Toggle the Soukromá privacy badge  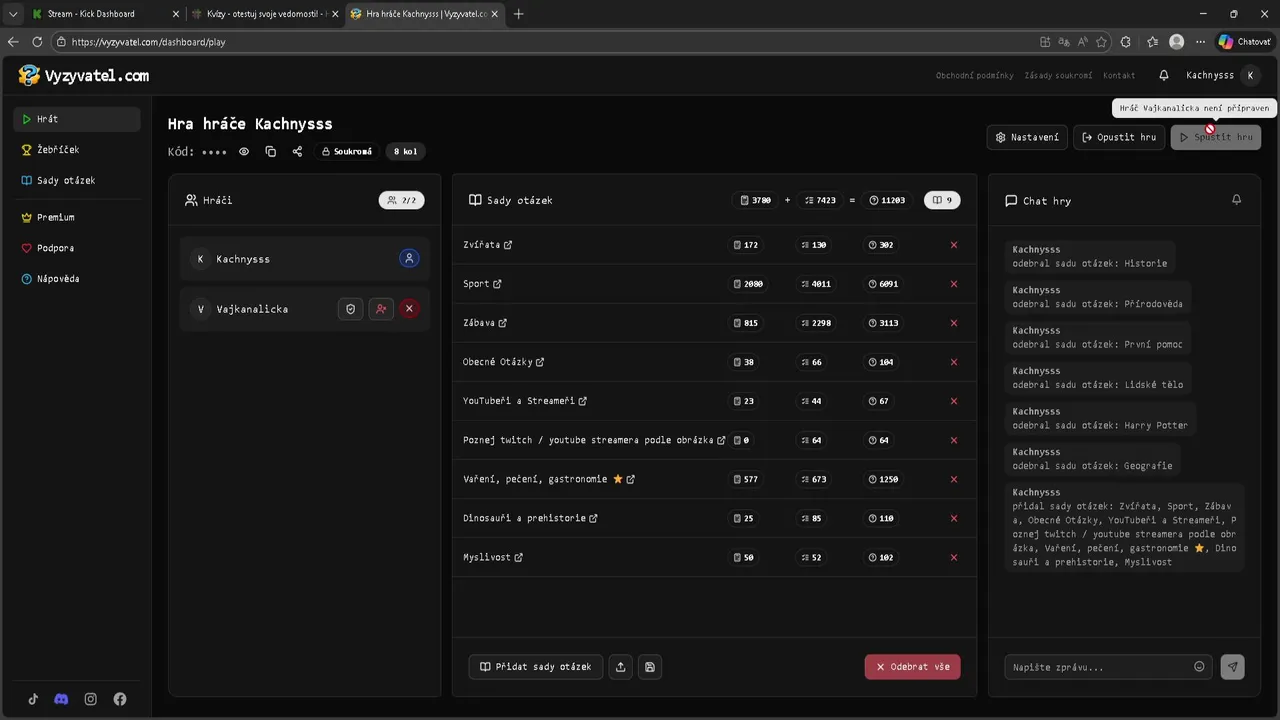[x=347, y=152]
